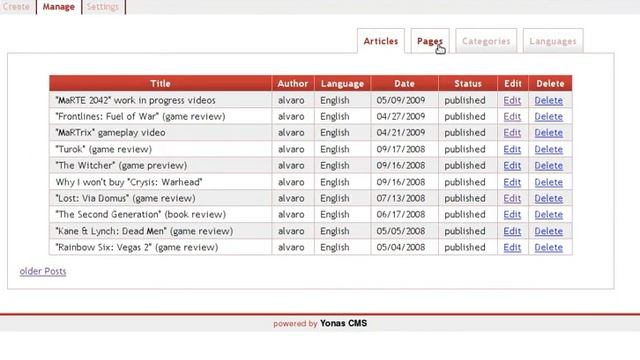Edit the Crysis: Warhead article
Viewport: 640px width, 360px height.
[x=512, y=182]
